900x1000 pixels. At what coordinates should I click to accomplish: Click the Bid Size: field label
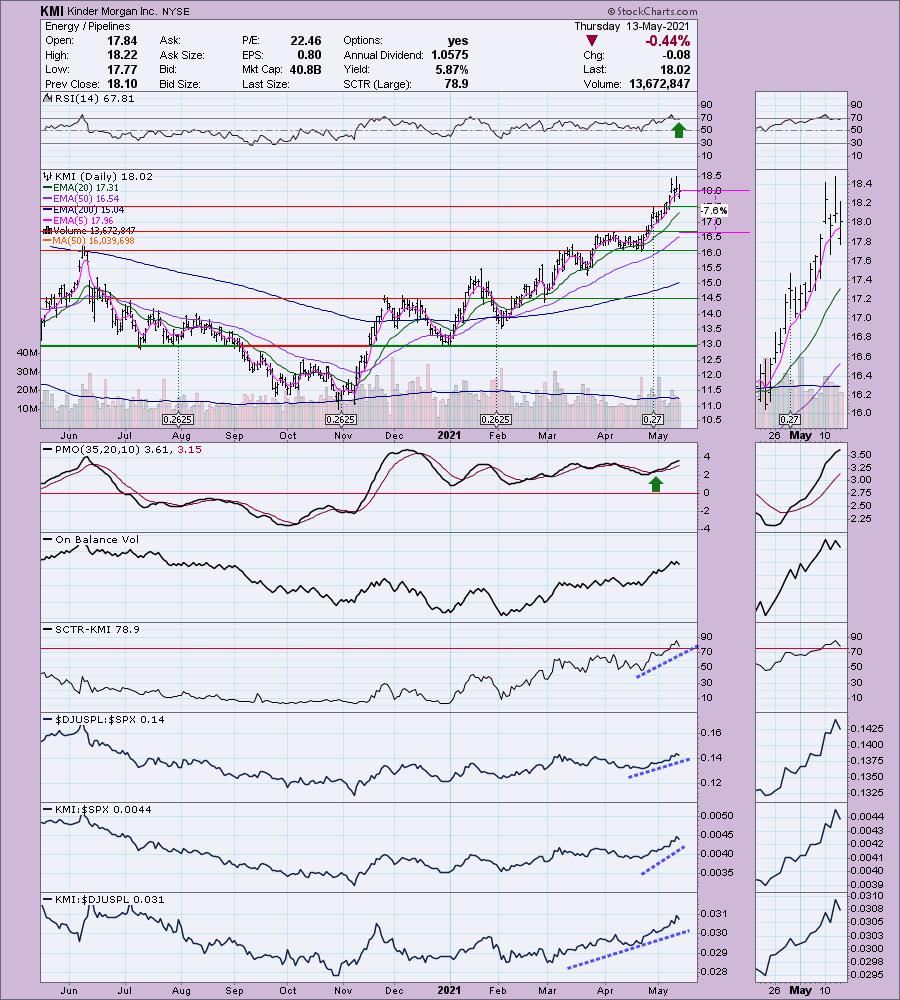coord(180,84)
